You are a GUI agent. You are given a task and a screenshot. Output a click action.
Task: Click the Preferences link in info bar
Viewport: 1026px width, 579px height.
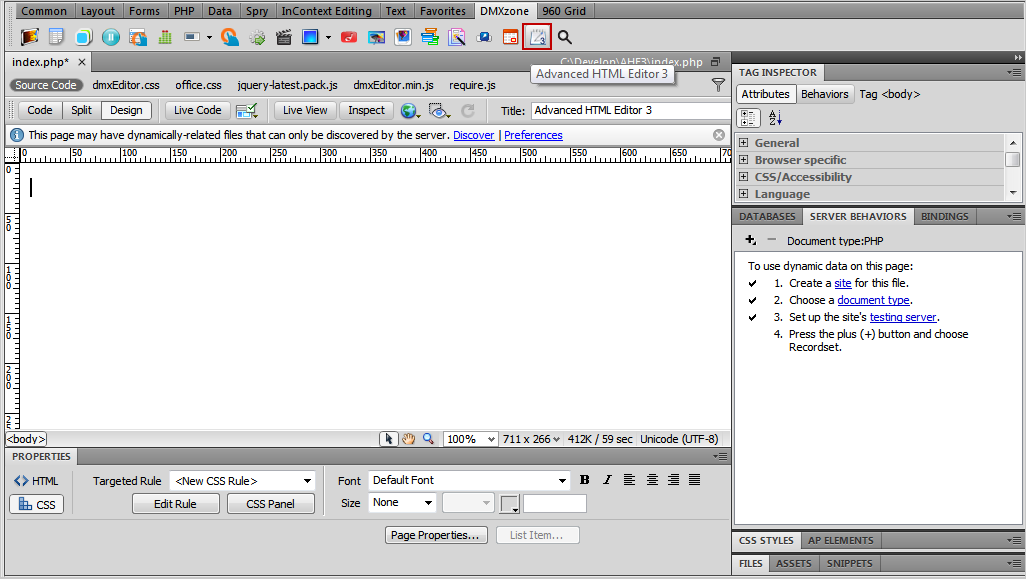533,135
